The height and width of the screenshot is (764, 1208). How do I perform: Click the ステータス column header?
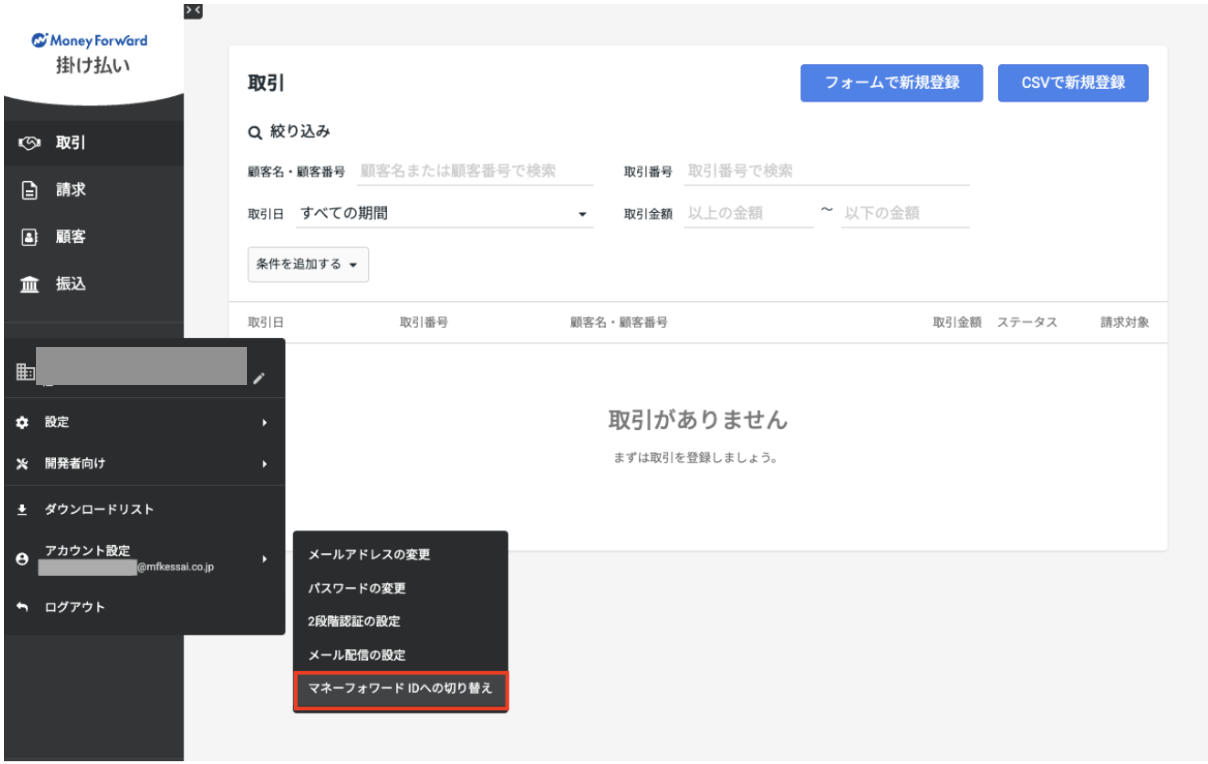pyautogui.click(x=1027, y=323)
